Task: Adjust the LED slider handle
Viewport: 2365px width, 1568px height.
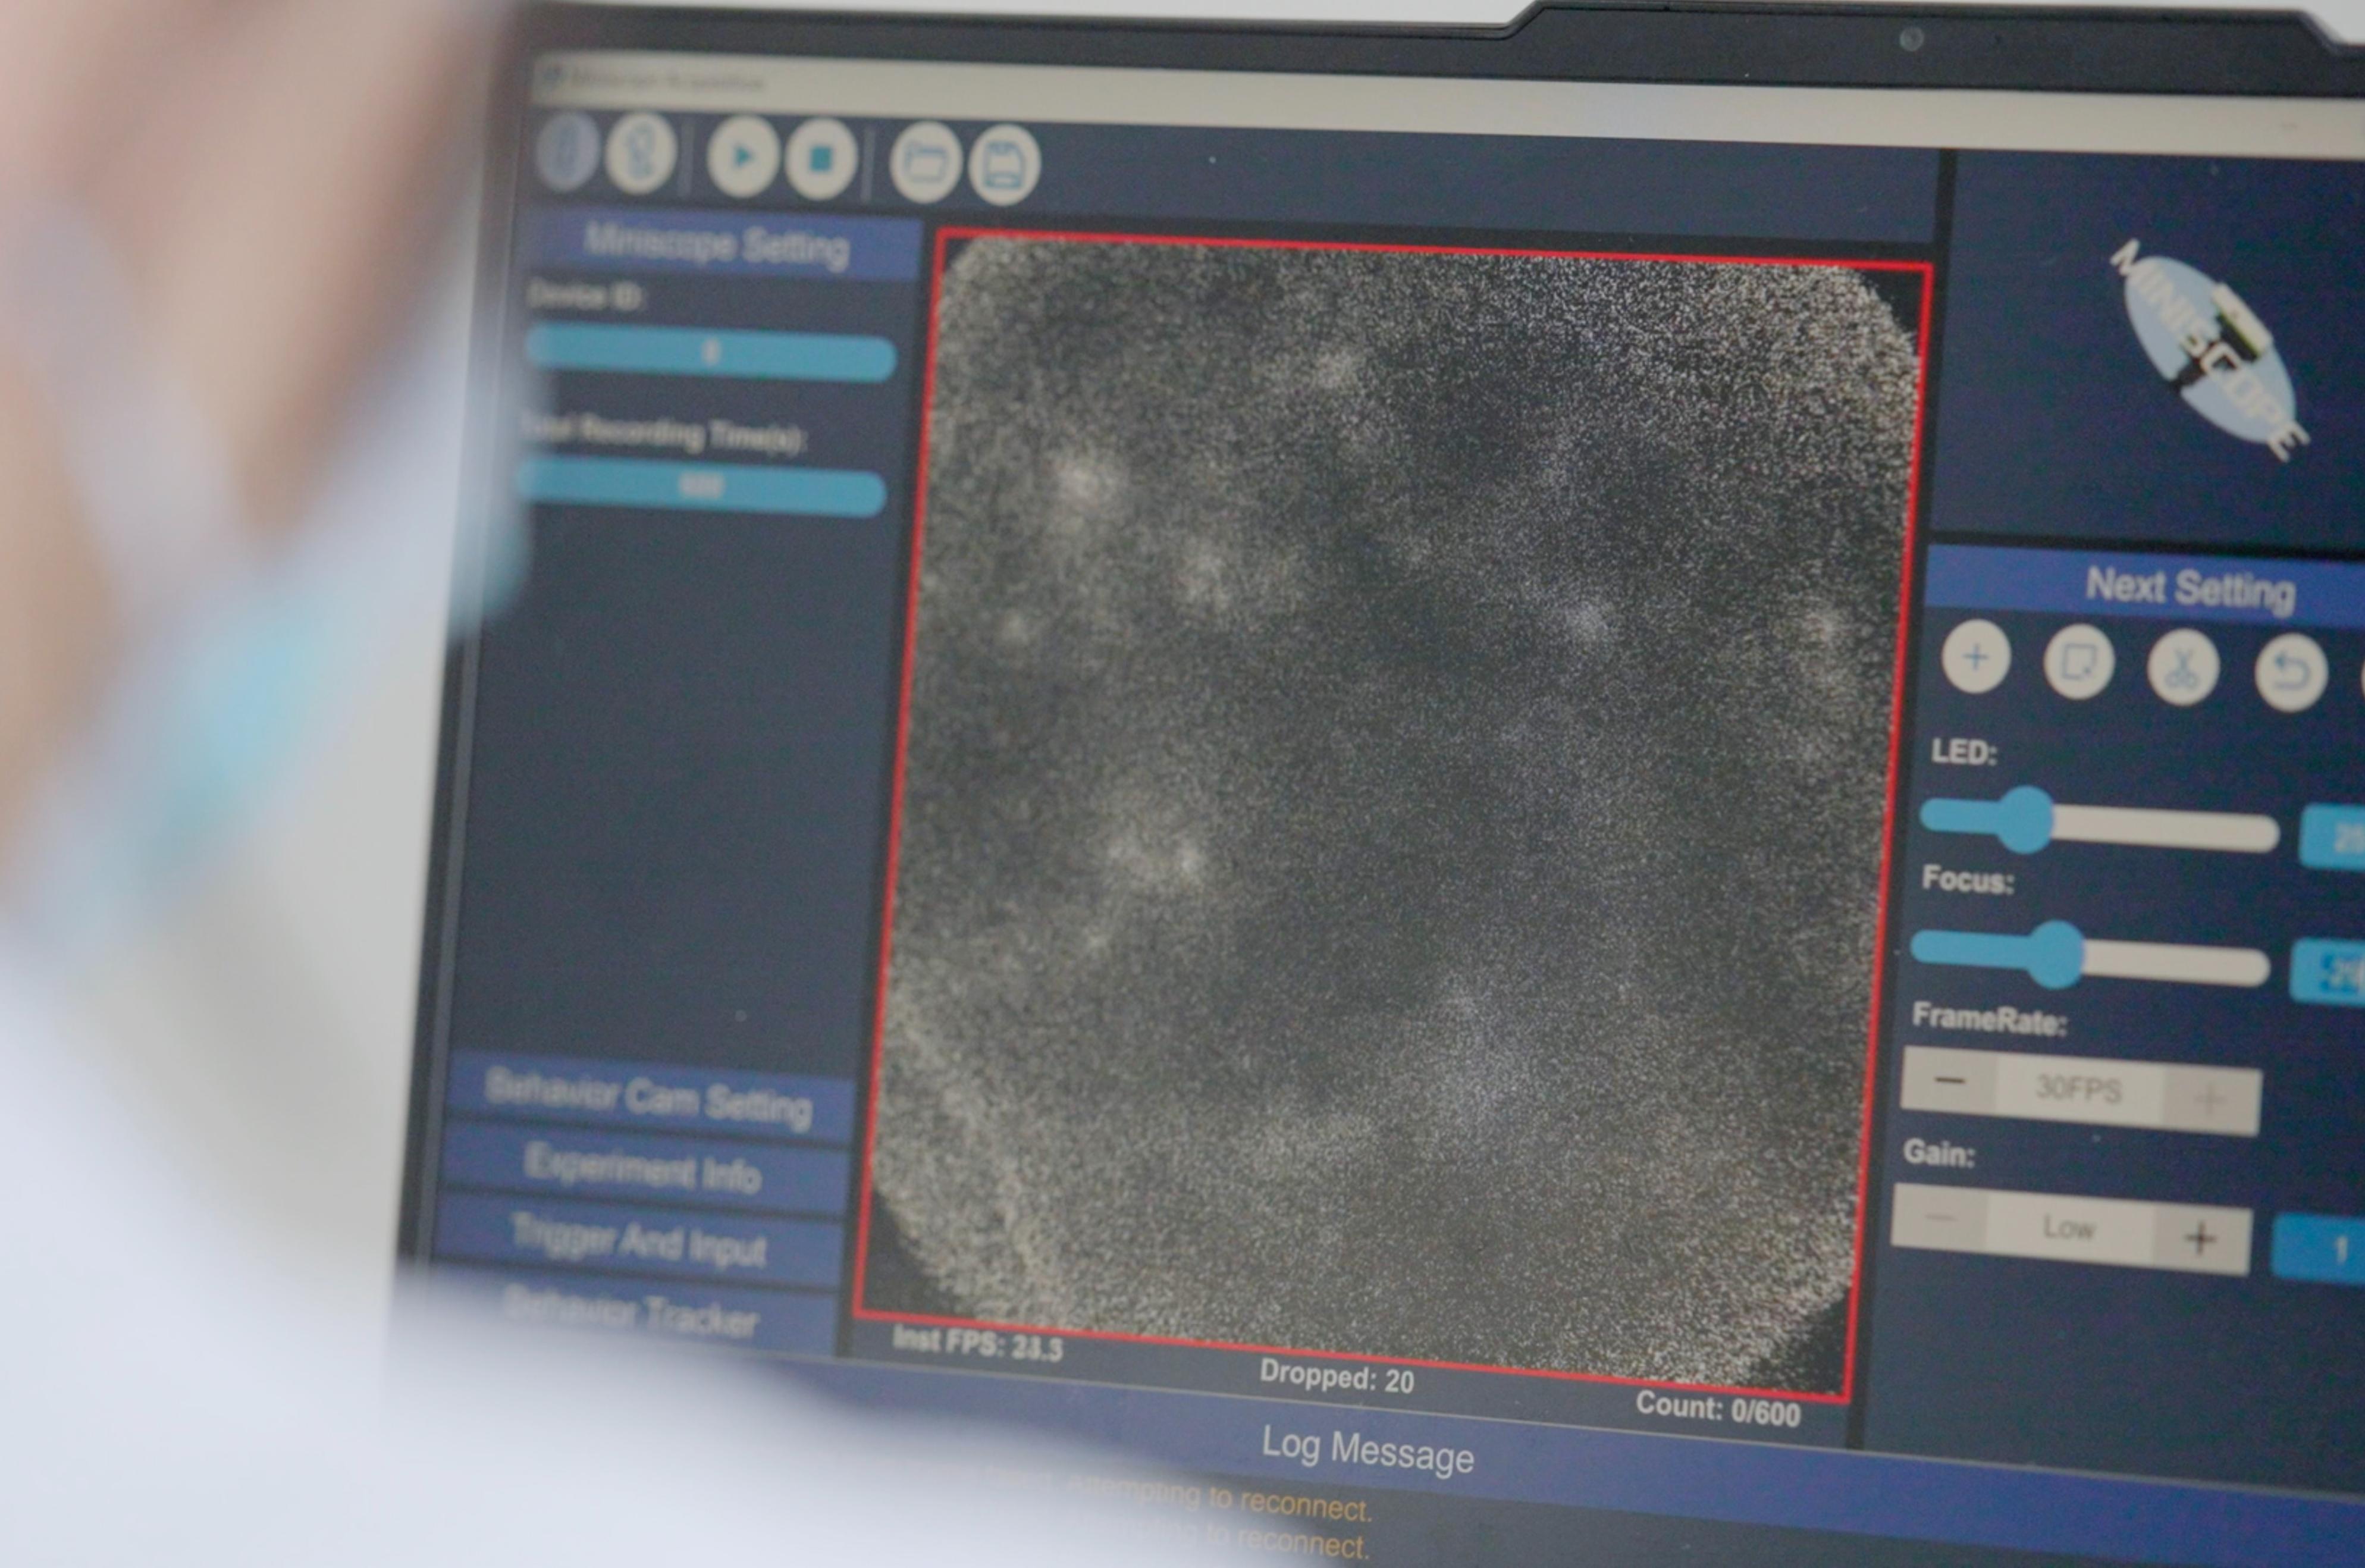Action: click(2026, 819)
